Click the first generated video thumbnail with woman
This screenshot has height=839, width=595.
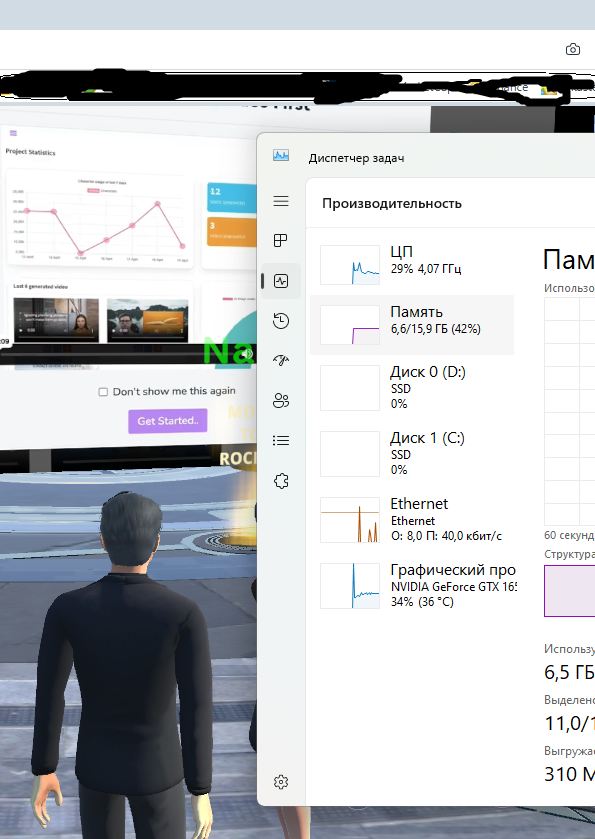56,318
